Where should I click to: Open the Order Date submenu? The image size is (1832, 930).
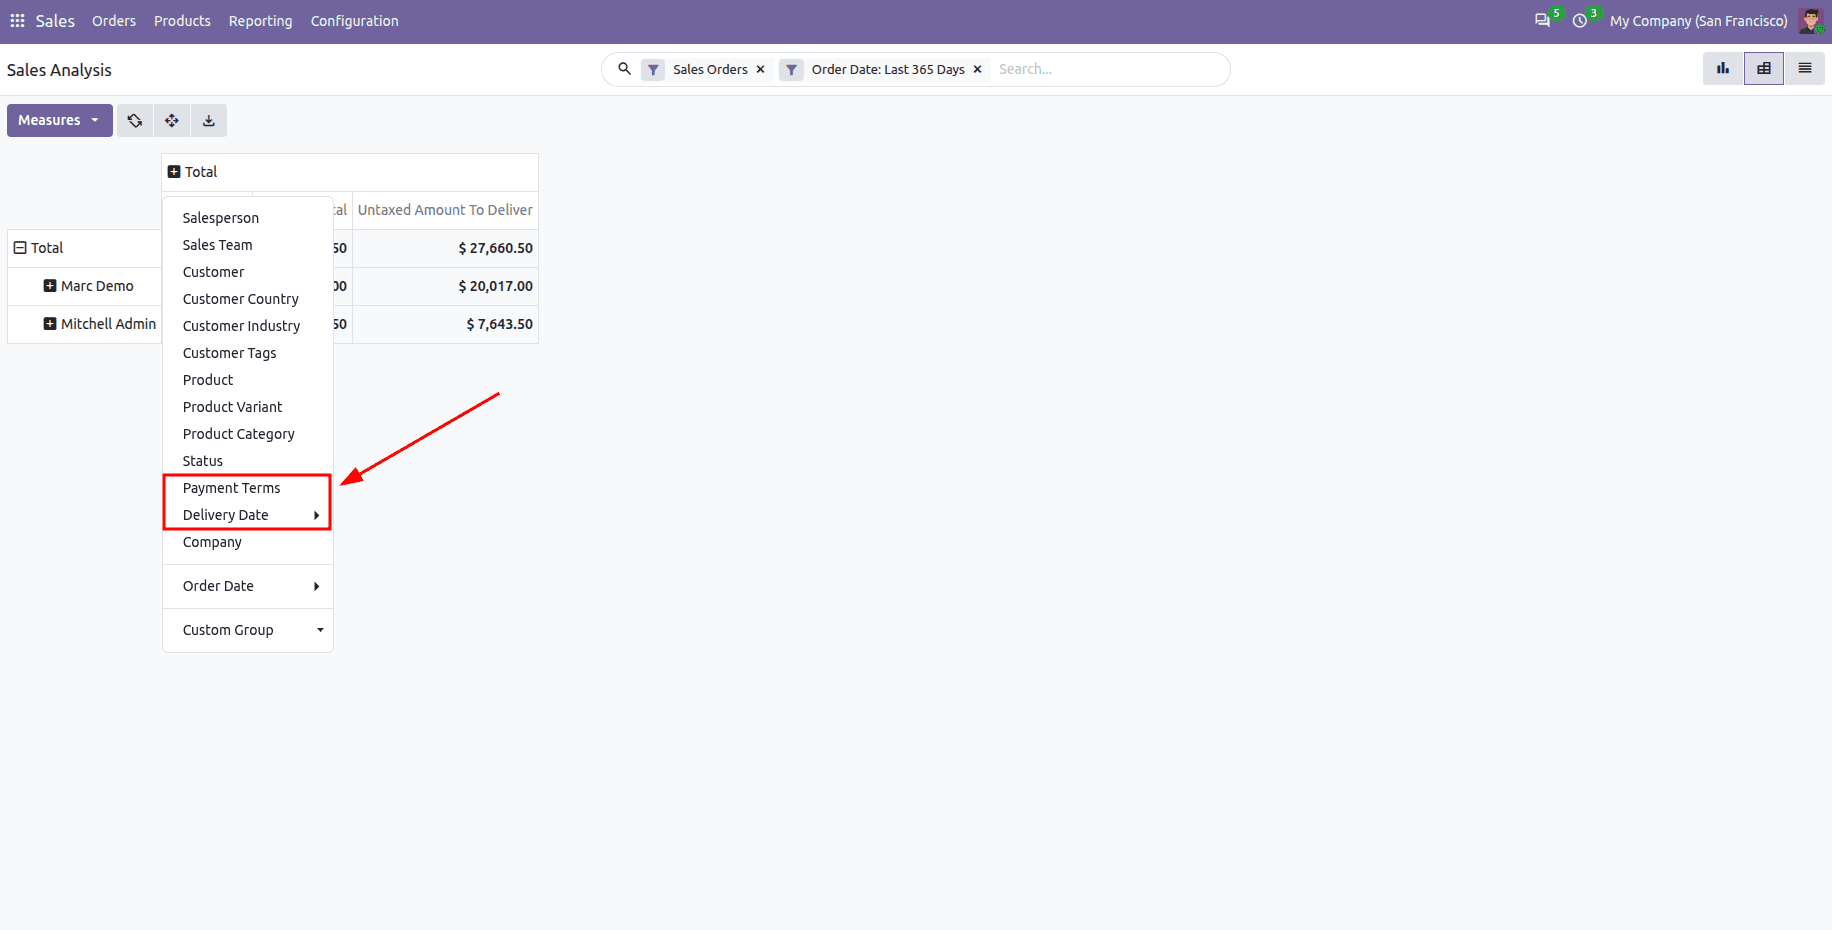pos(248,586)
